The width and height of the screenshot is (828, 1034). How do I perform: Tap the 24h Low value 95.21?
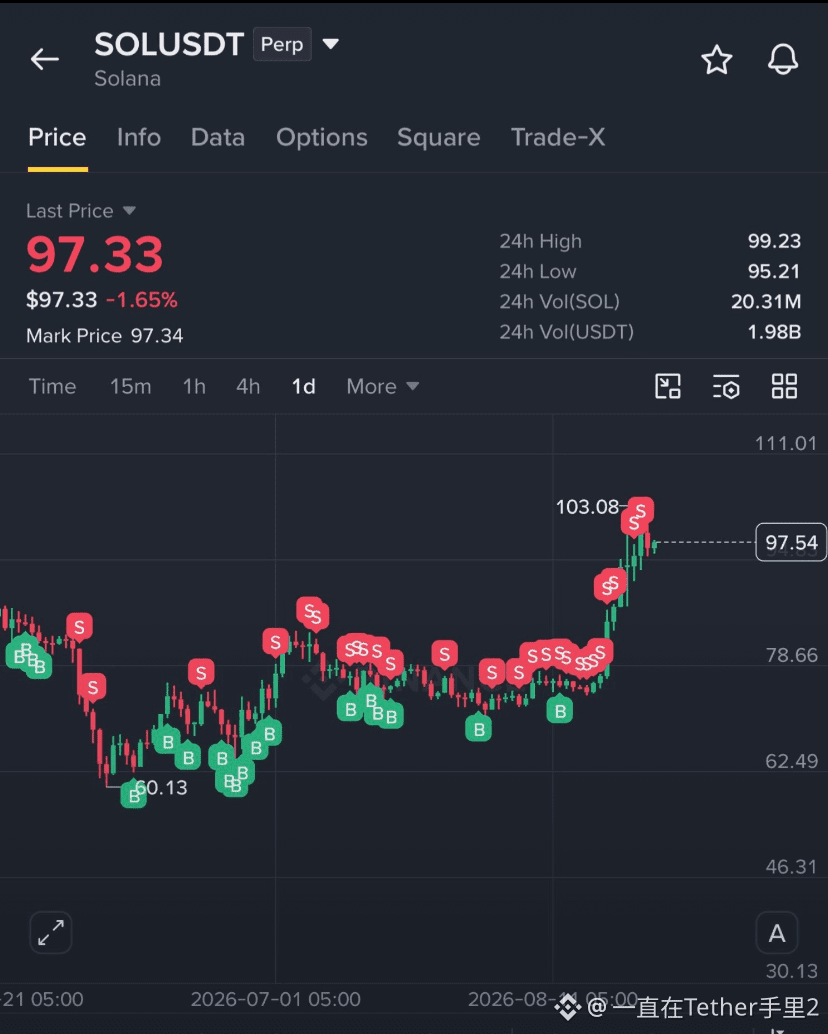coord(774,272)
